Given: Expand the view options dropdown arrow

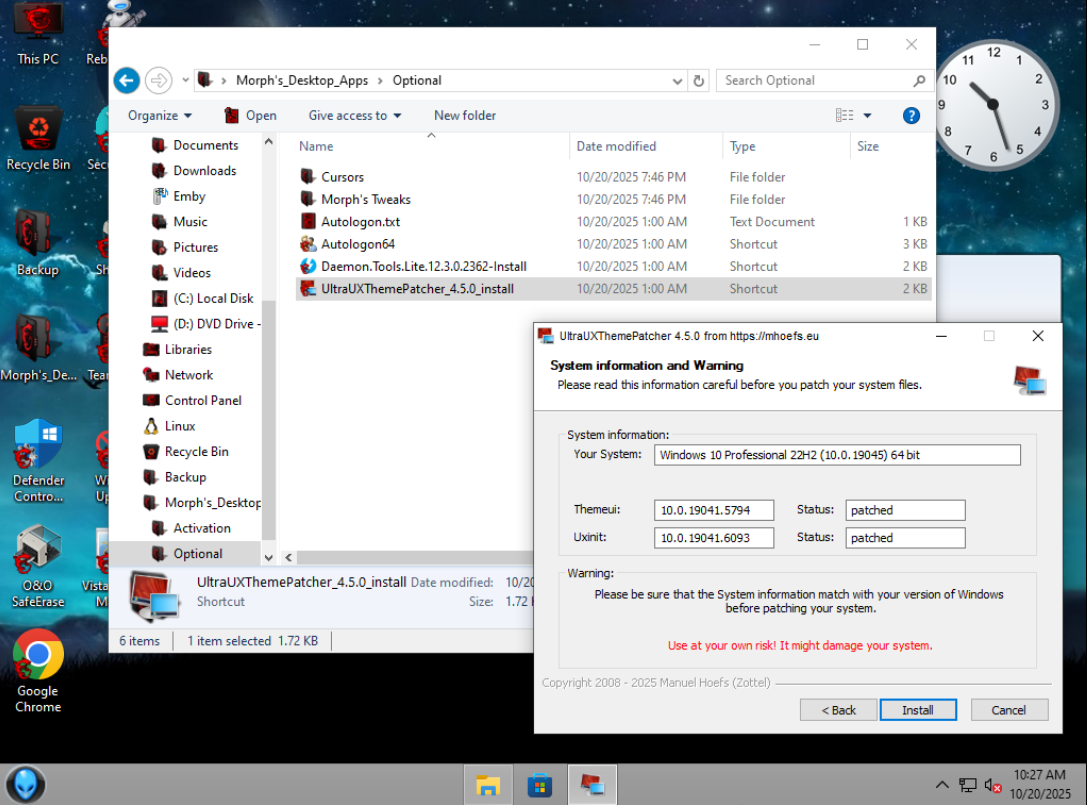Looking at the screenshot, I should (x=867, y=116).
